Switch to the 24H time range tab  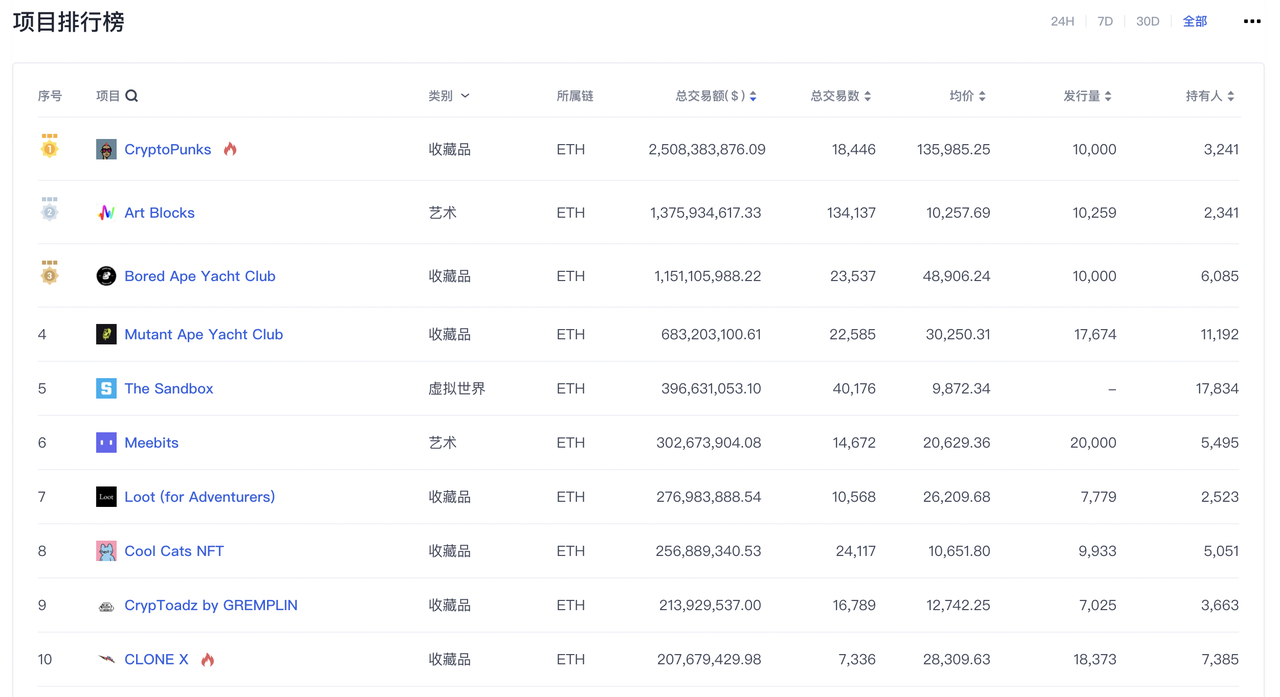point(1062,21)
